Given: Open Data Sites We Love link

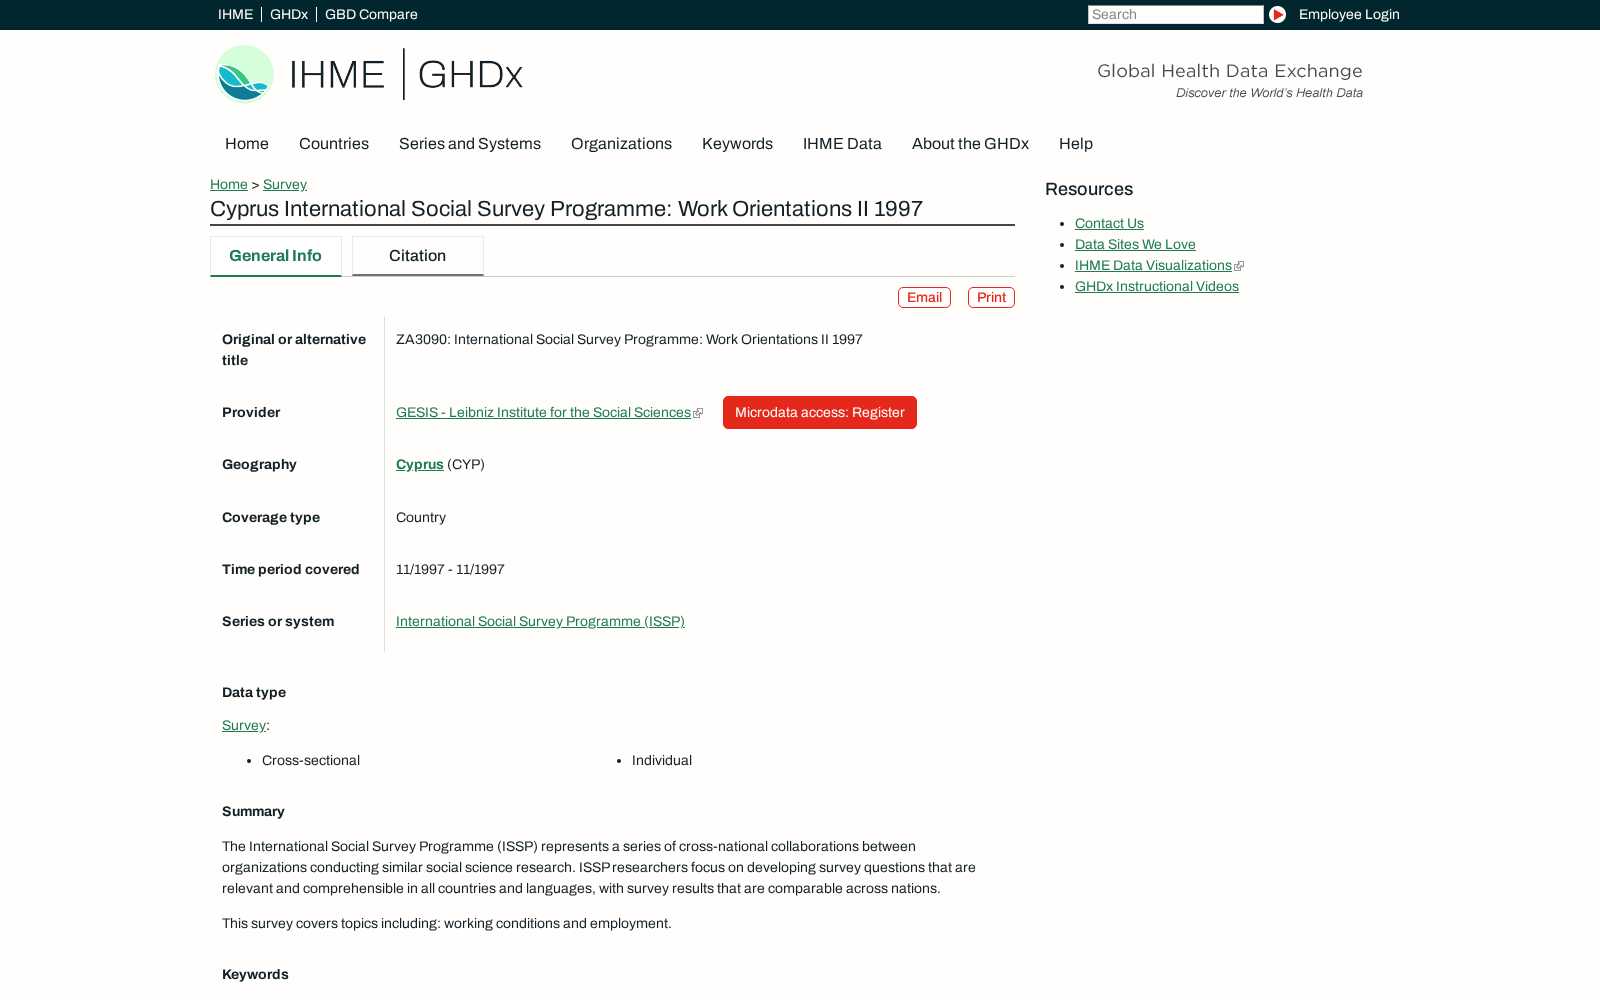Looking at the screenshot, I should pyautogui.click(x=1135, y=245).
